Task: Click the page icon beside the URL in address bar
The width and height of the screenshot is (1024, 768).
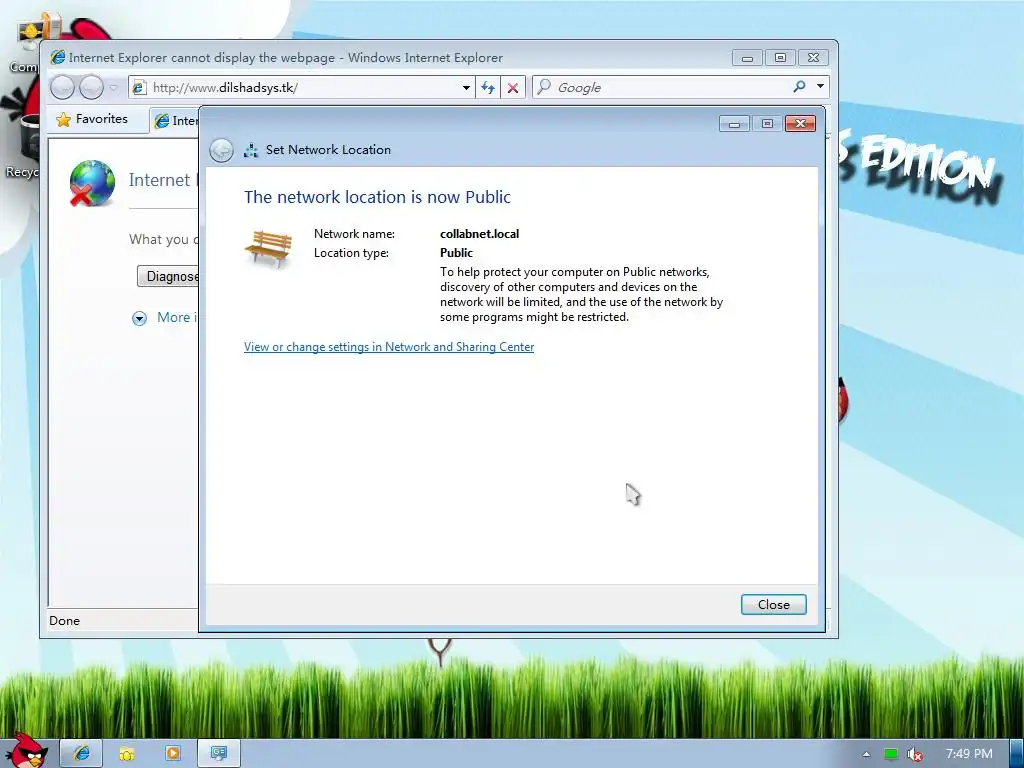Action: click(139, 88)
